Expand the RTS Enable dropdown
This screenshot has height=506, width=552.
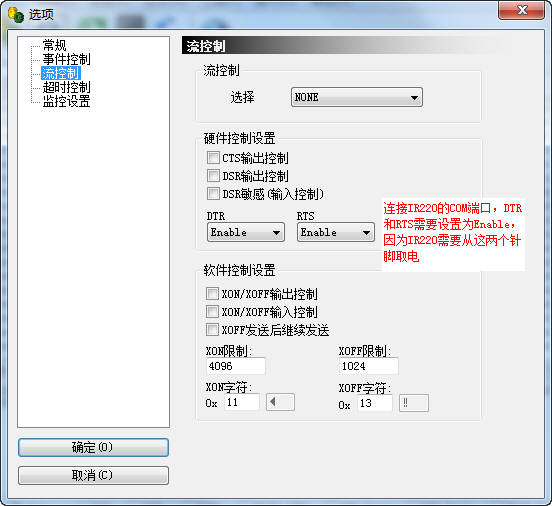(335, 232)
